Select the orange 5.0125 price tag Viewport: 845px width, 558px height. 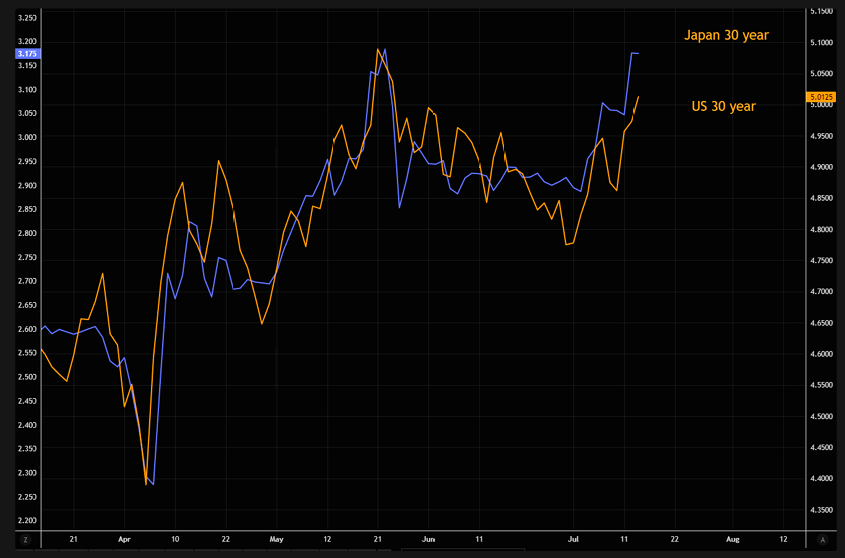point(820,97)
